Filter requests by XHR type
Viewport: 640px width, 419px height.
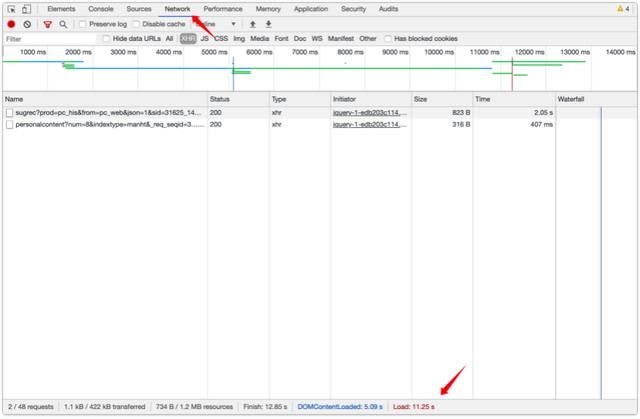tap(188, 39)
